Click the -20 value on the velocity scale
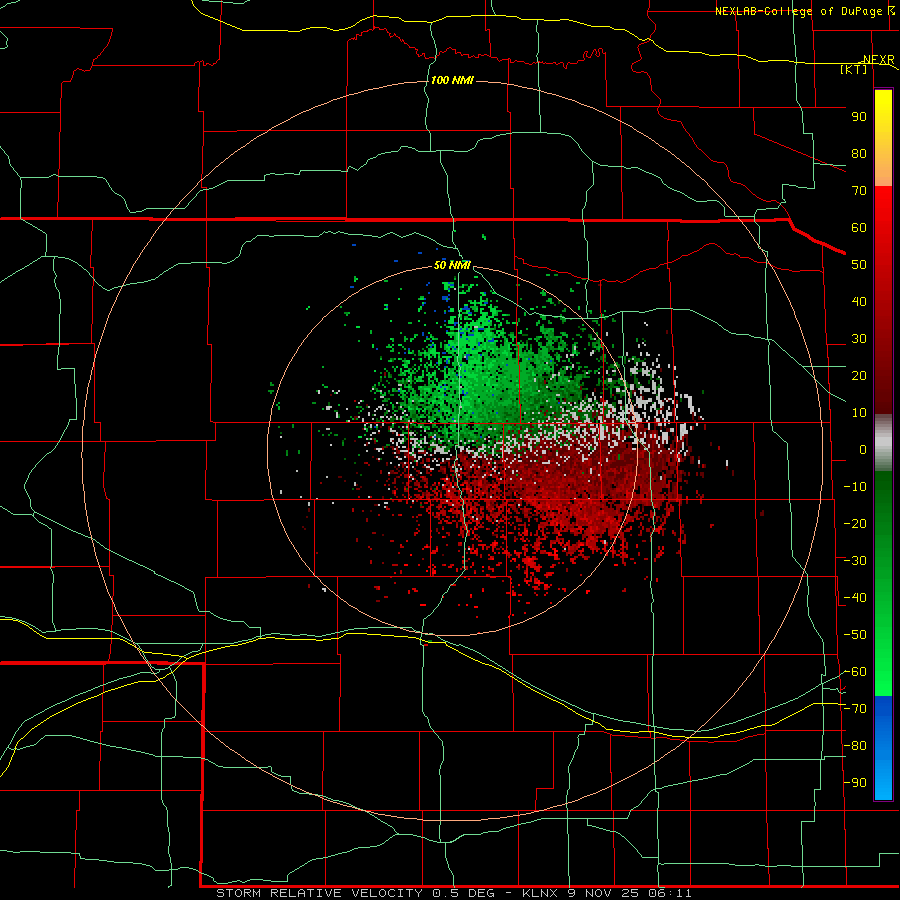The image size is (900, 900). 855,523
